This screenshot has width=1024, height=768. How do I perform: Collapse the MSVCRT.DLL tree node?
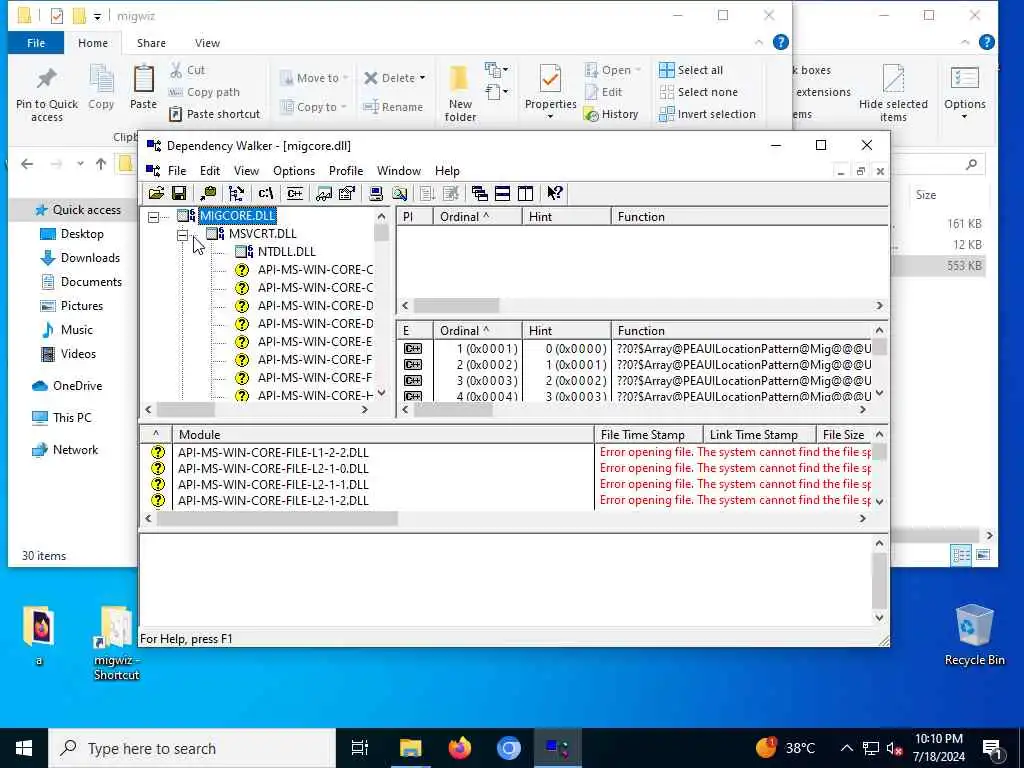point(182,234)
